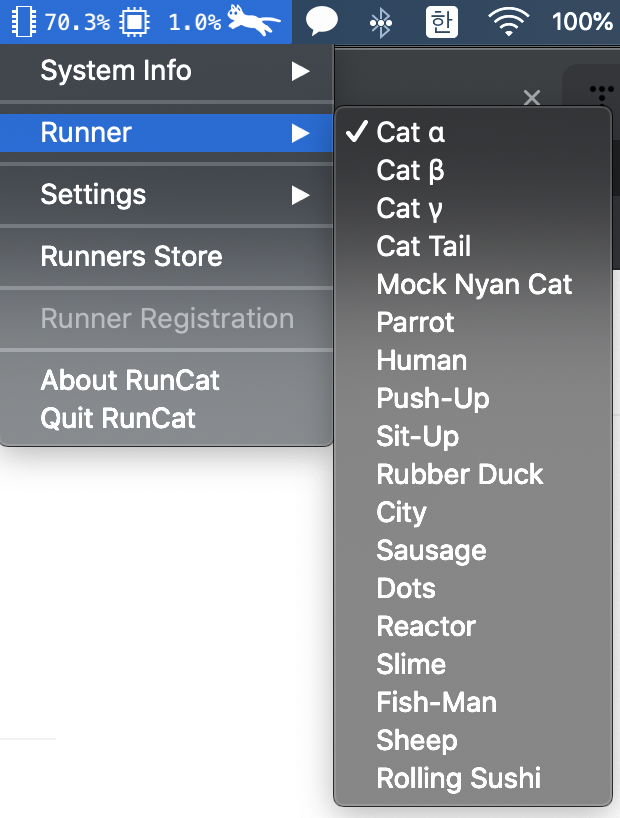Switch runner to Parrot
Screen dimensions: 620x818
[473, 322]
